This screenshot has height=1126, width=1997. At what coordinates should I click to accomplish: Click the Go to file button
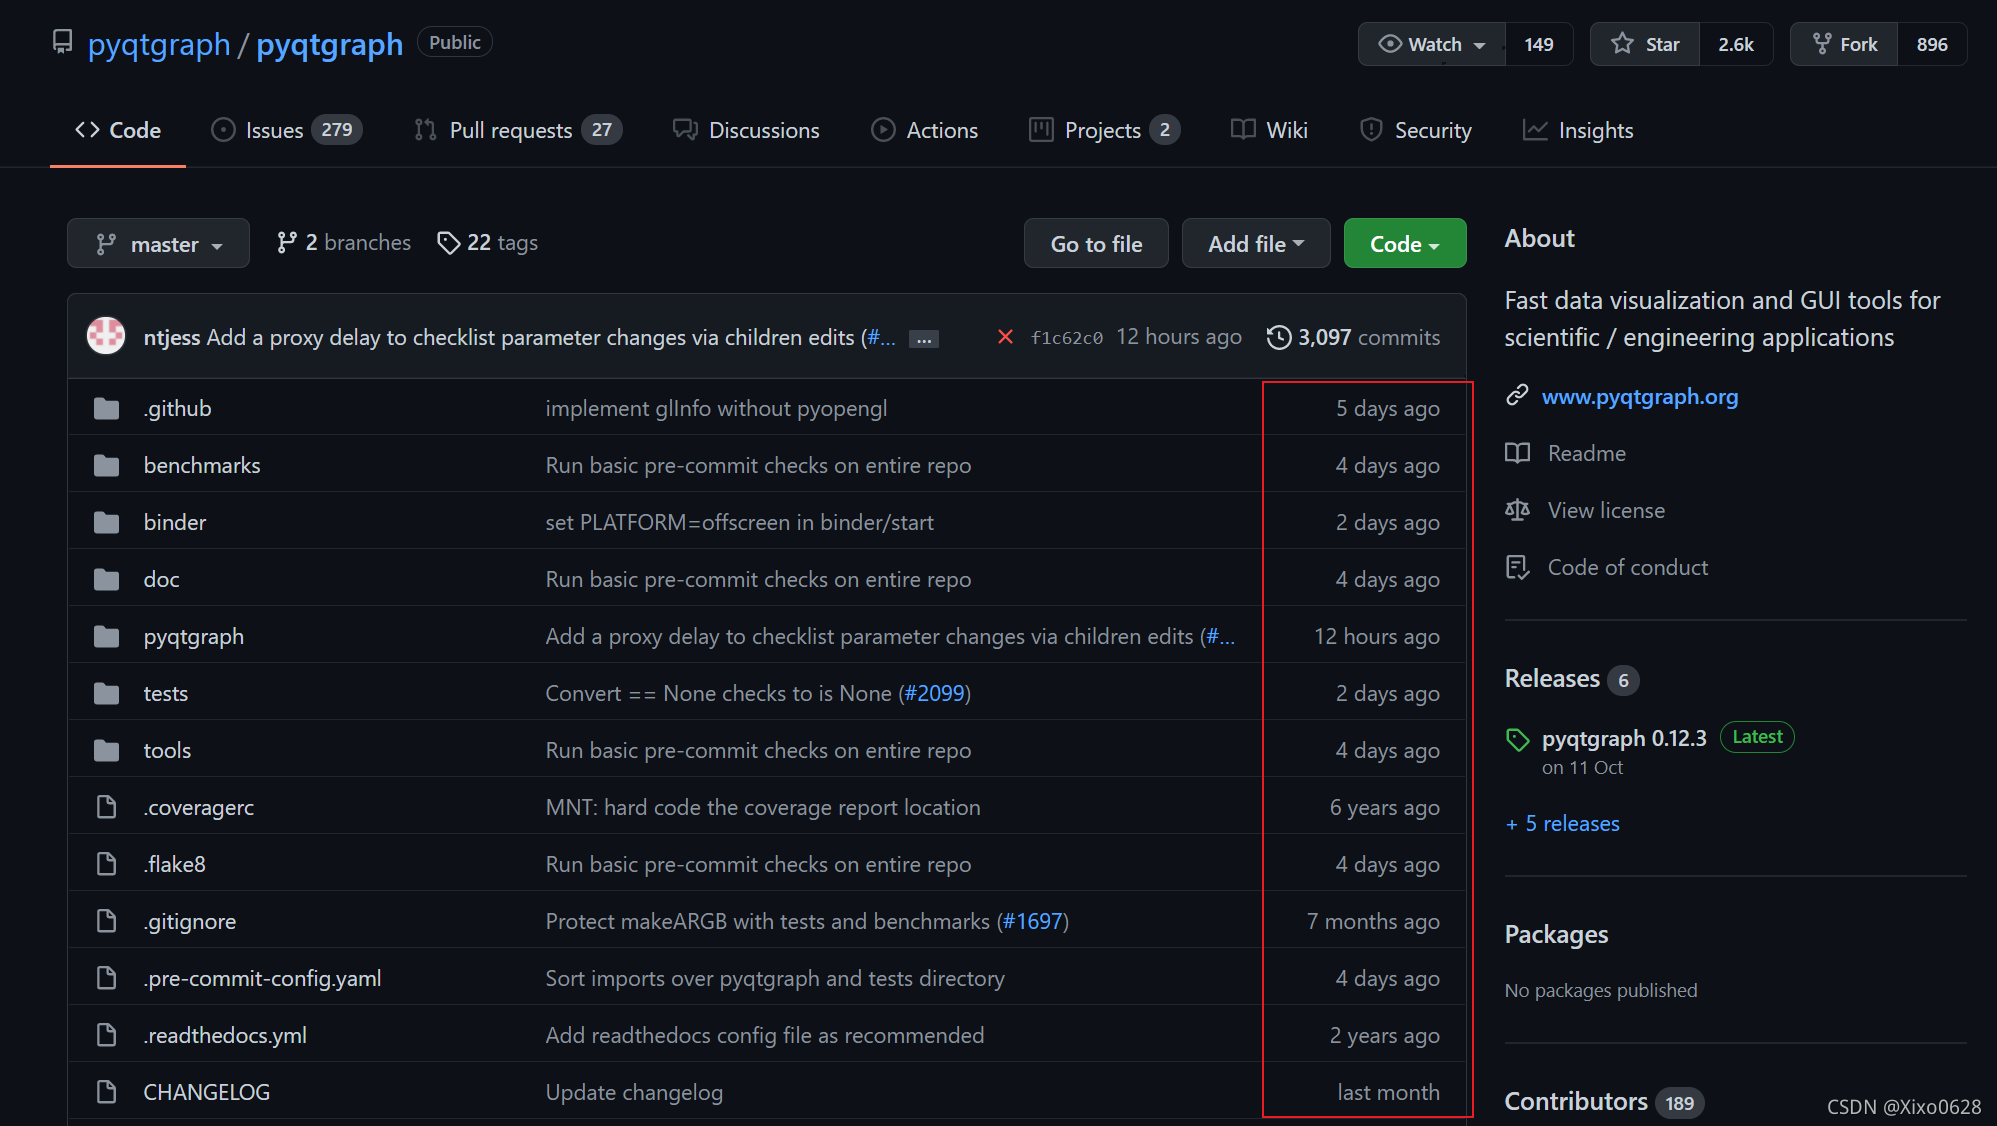[1095, 244]
